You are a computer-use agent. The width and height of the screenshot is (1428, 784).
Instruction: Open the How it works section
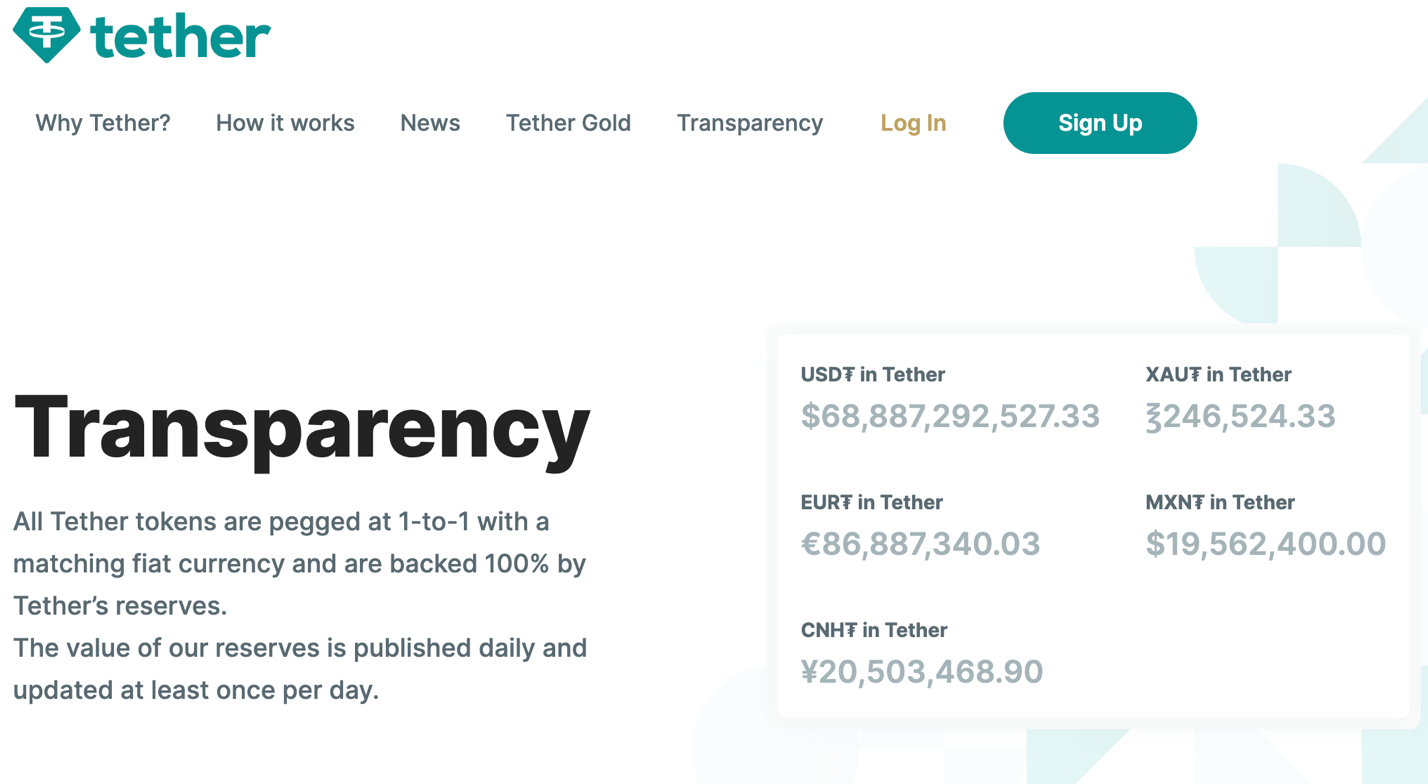(285, 123)
